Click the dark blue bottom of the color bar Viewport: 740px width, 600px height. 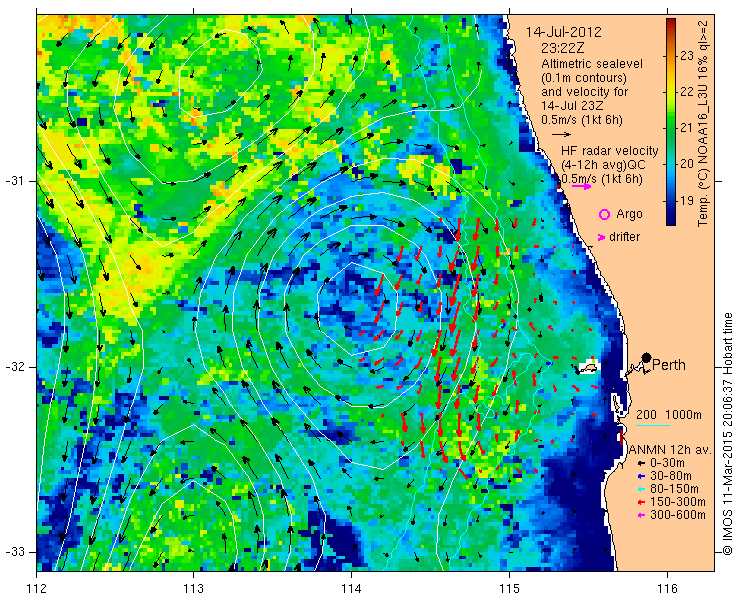671,220
